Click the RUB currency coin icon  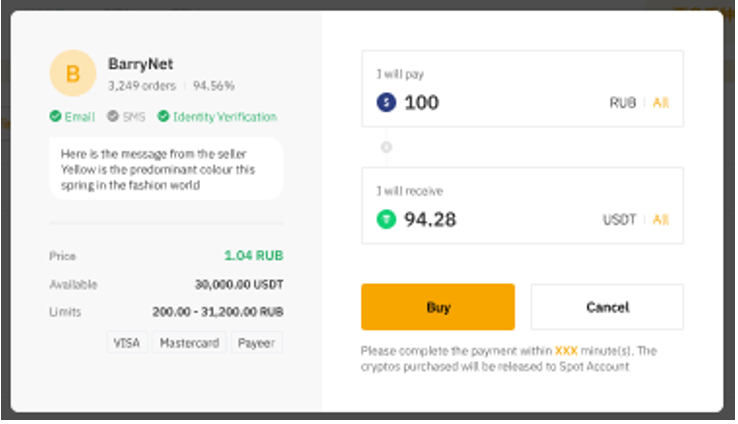386,102
